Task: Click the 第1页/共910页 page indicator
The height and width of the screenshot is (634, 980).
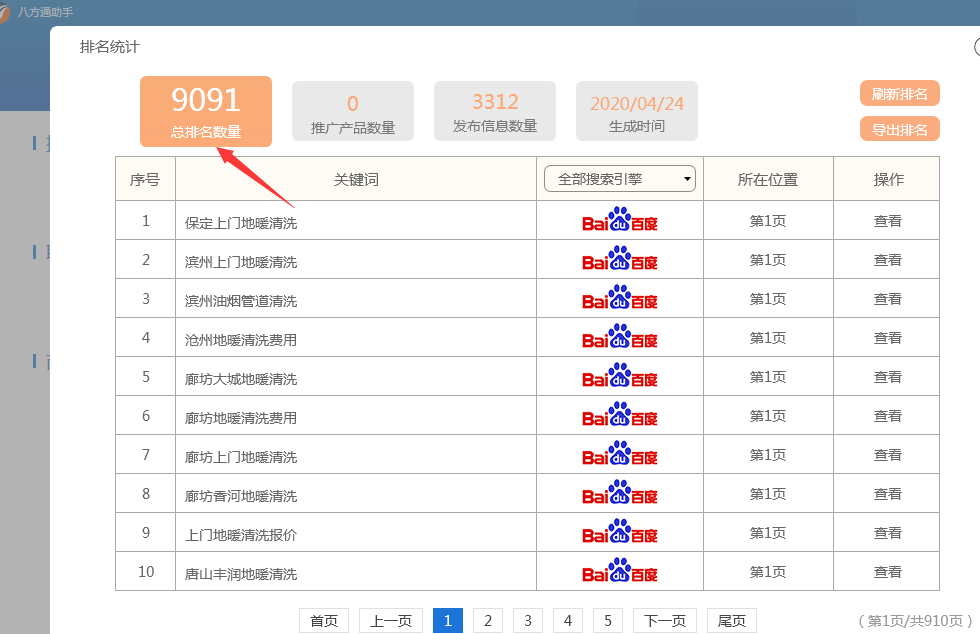Action: pyautogui.click(x=916, y=620)
